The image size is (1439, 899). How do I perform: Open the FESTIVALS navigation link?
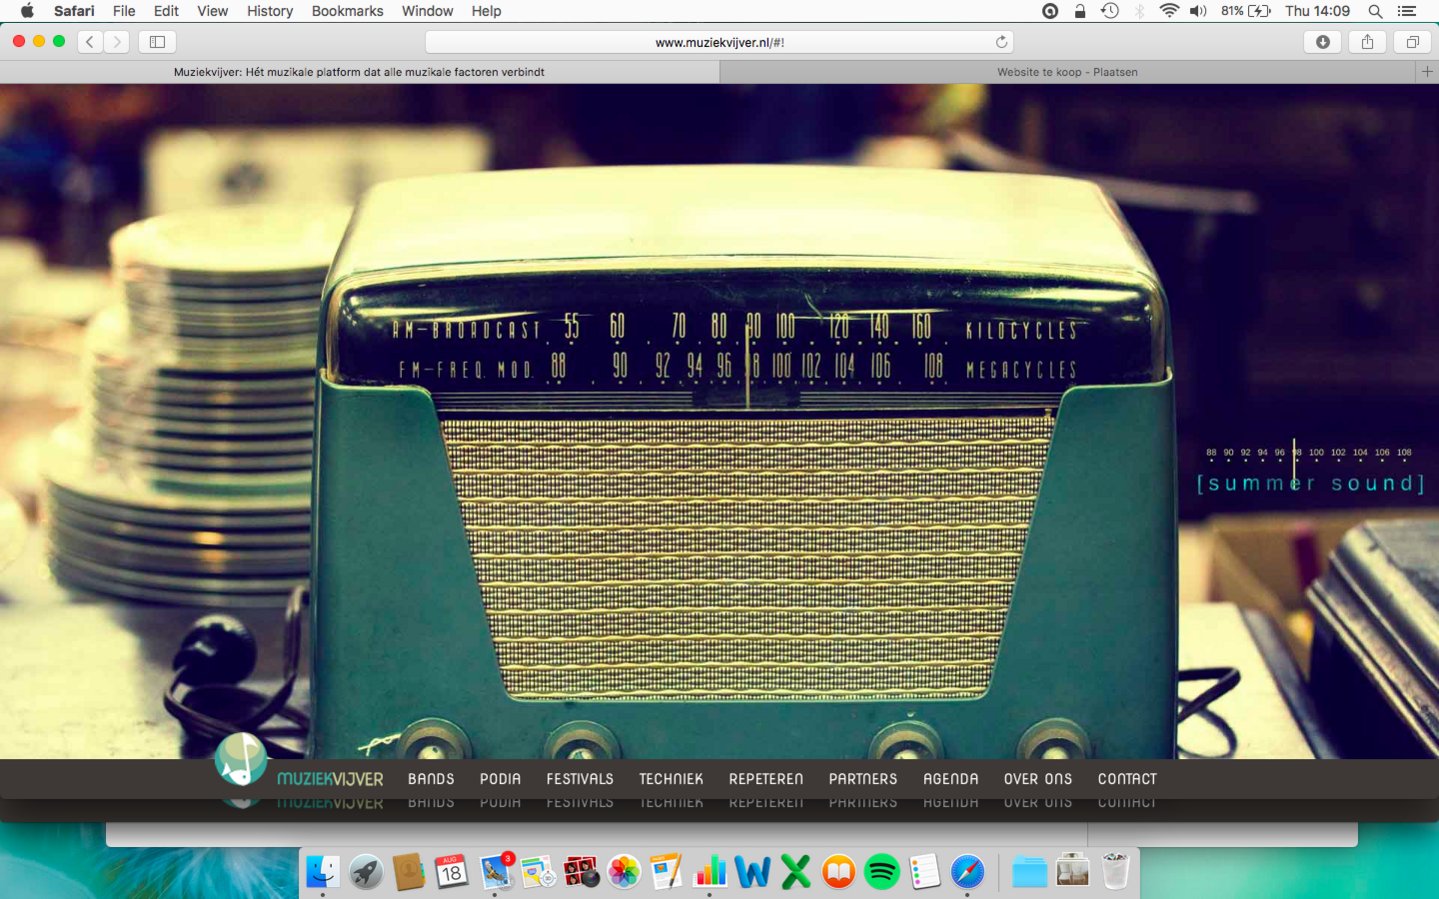[580, 779]
